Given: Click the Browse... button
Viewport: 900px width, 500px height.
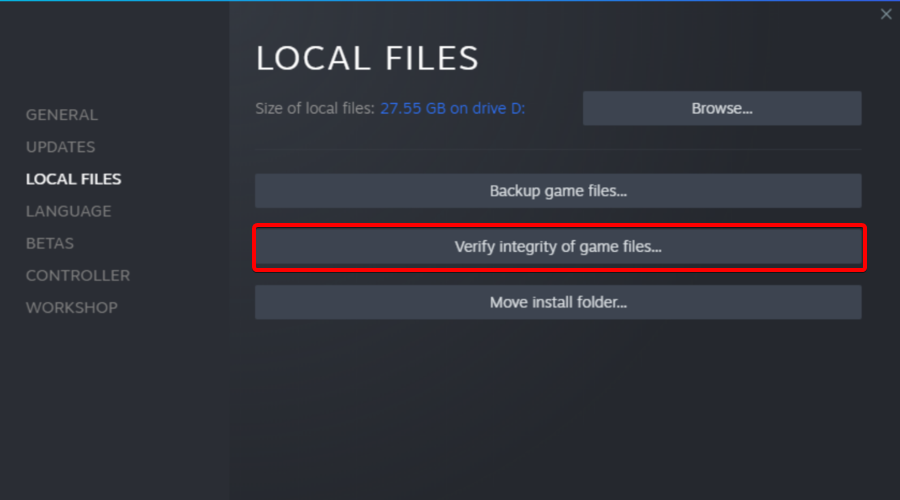Looking at the screenshot, I should pyautogui.click(x=722, y=108).
